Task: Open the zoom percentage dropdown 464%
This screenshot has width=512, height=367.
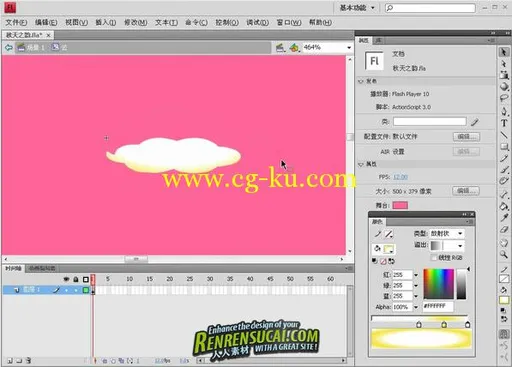Action: (x=349, y=48)
